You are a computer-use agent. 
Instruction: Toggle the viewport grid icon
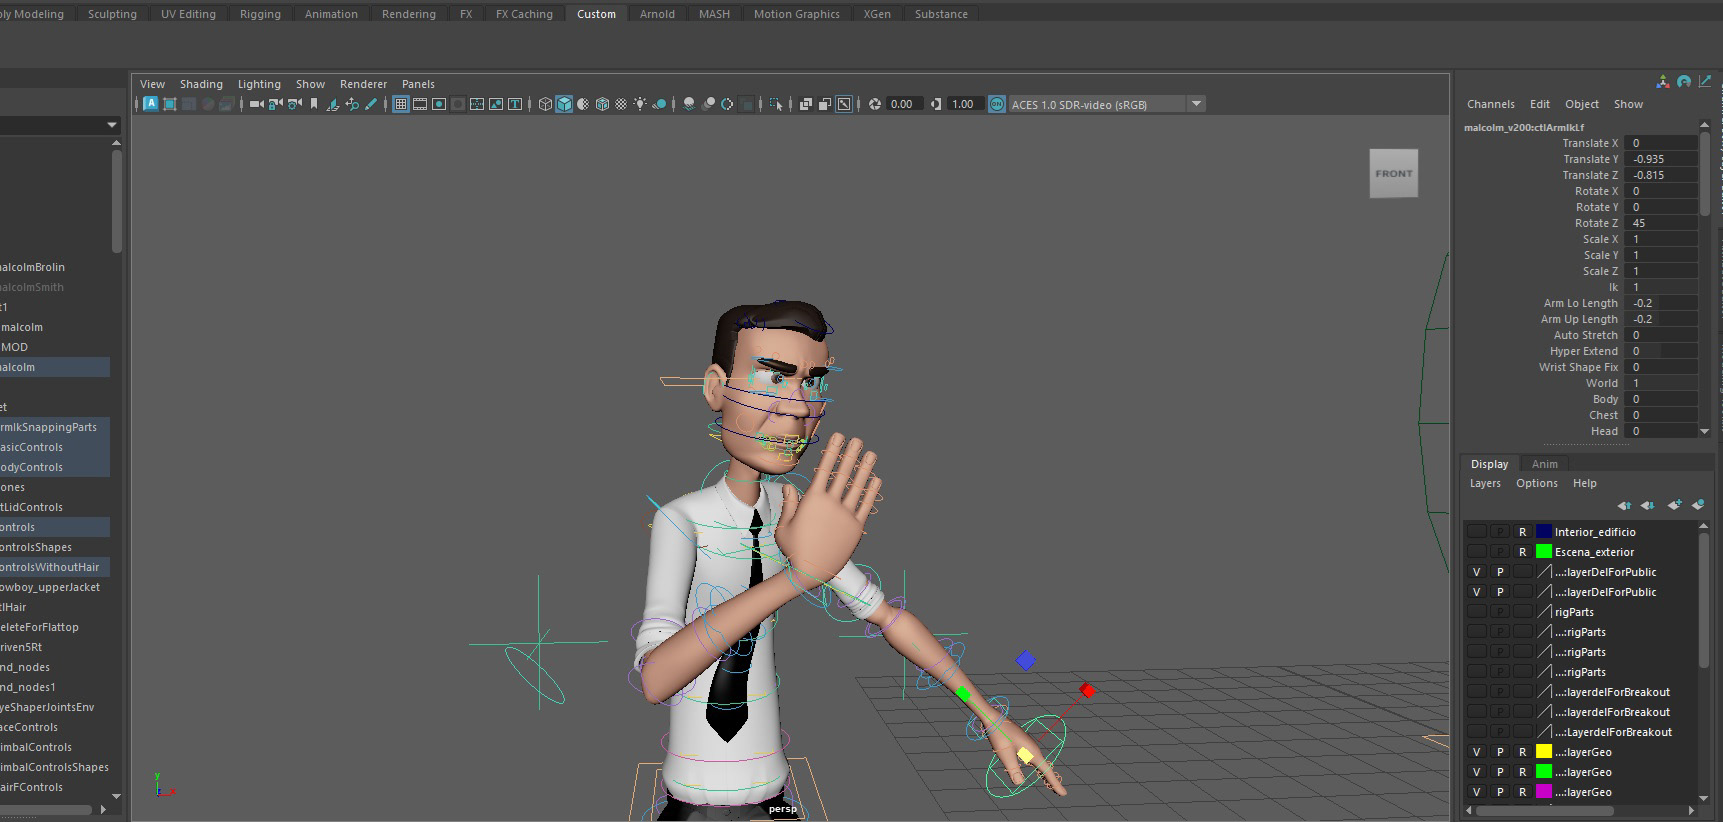[400, 104]
